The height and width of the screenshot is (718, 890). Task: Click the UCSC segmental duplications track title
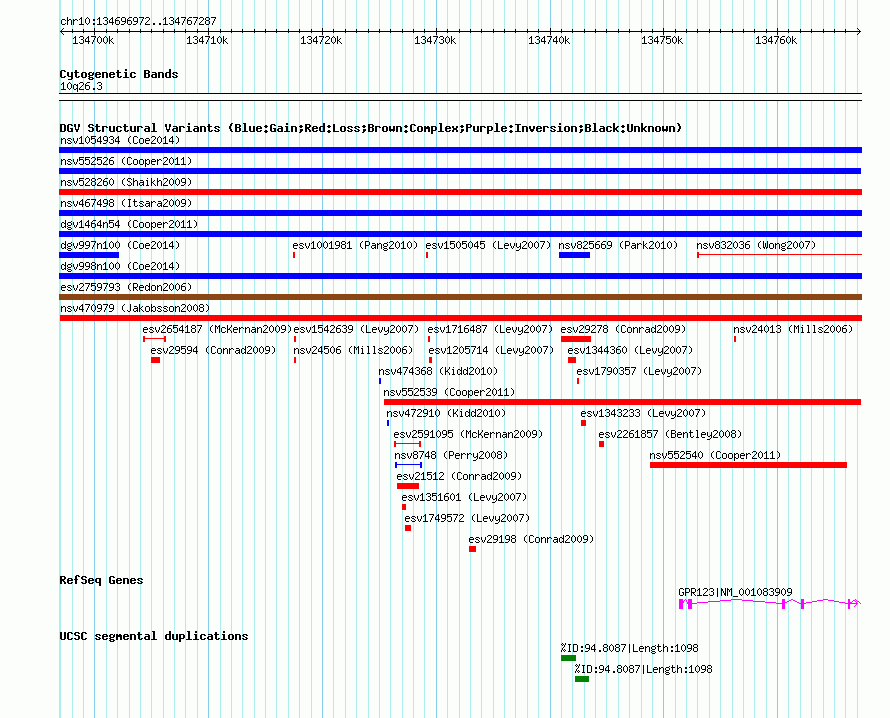(154, 636)
